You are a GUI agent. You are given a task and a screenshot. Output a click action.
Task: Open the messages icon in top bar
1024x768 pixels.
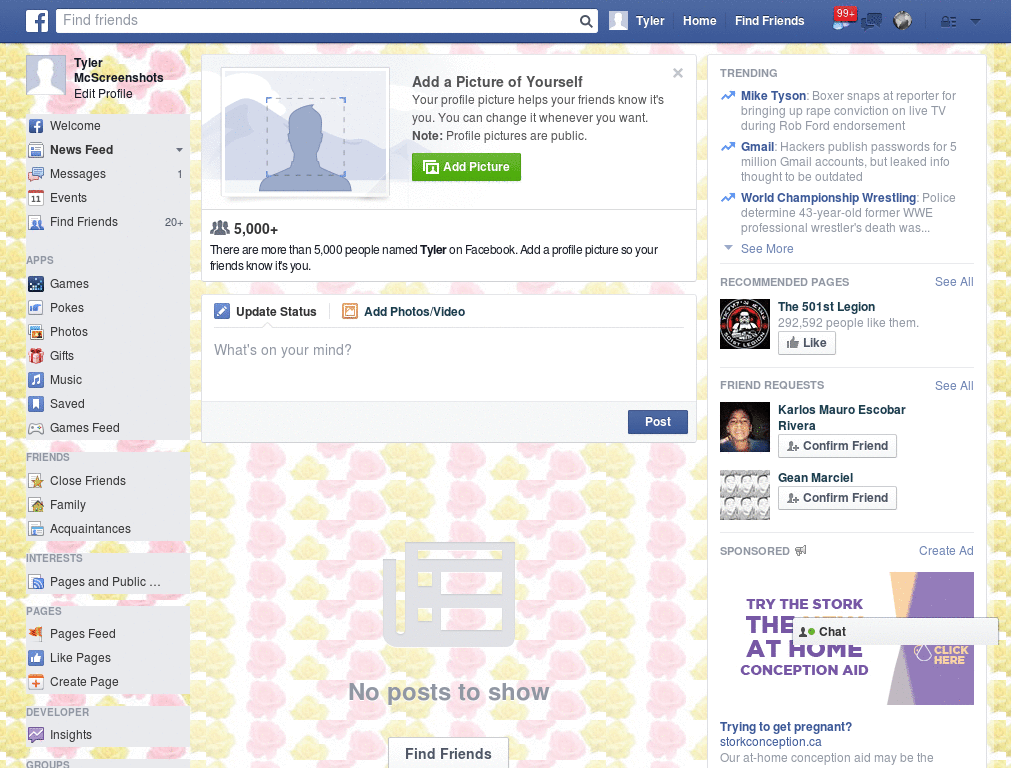[871, 22]
